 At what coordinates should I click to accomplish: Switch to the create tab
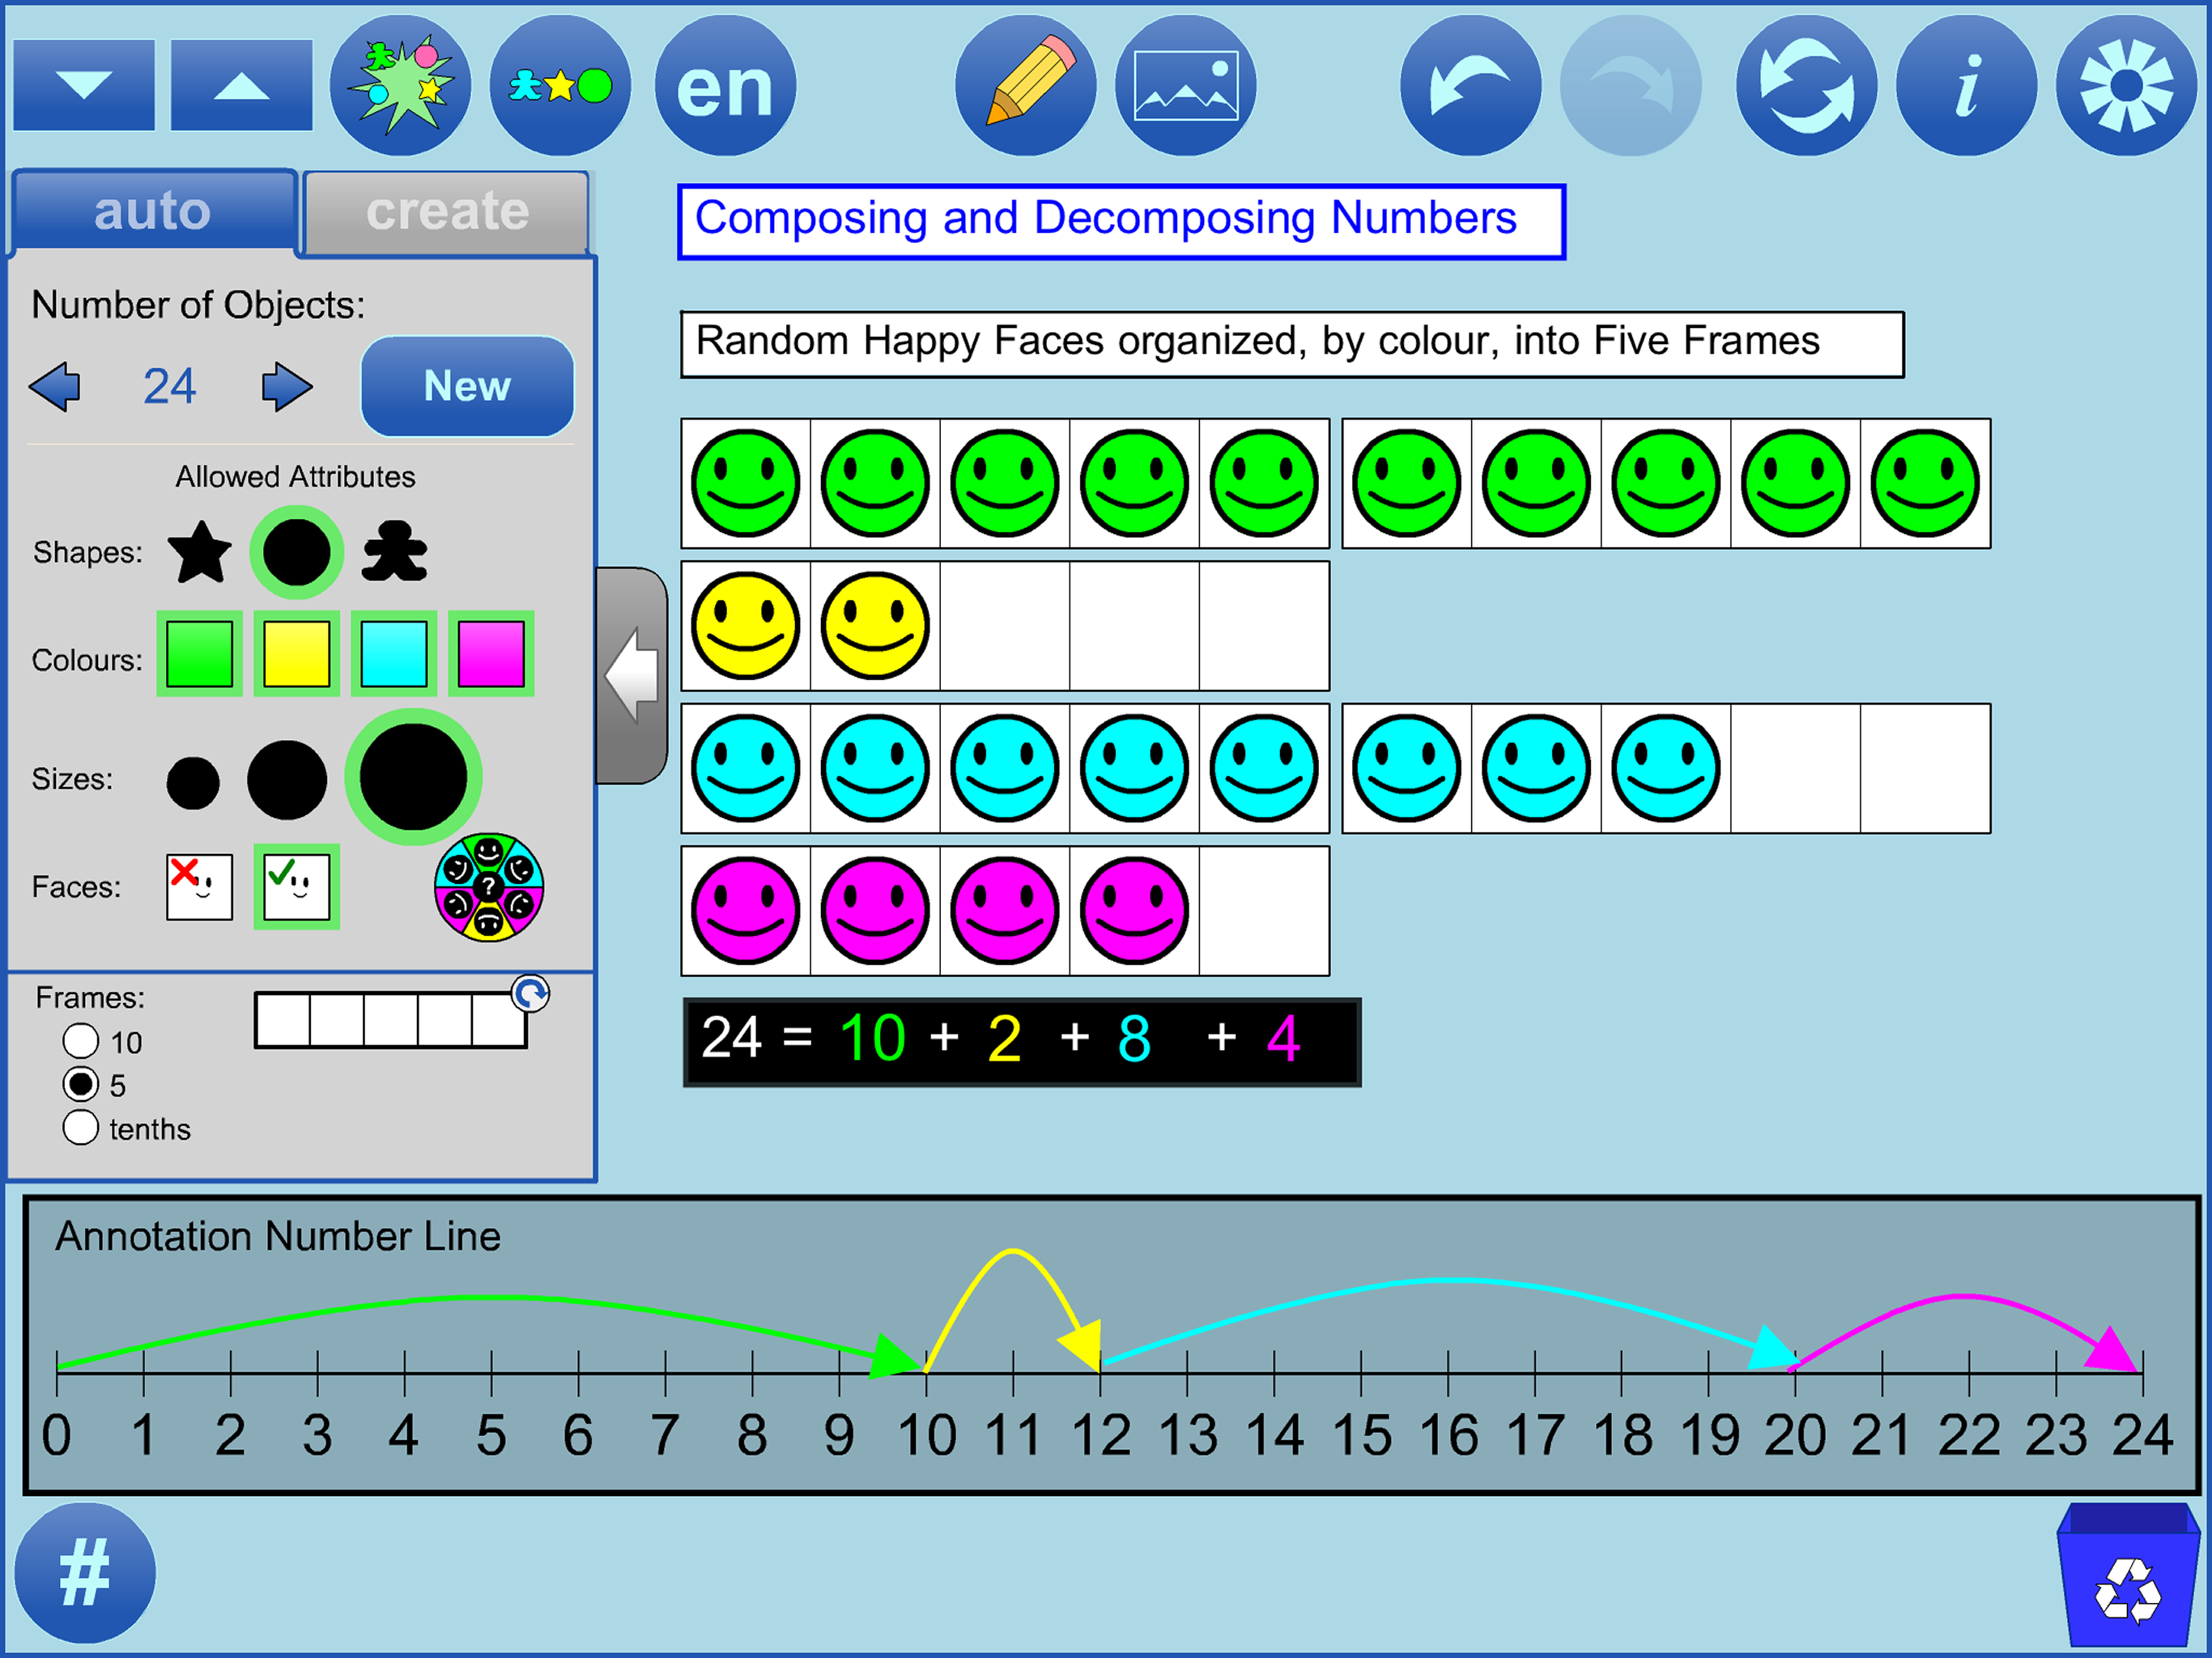pyautogui.click(x=446, y=212)
